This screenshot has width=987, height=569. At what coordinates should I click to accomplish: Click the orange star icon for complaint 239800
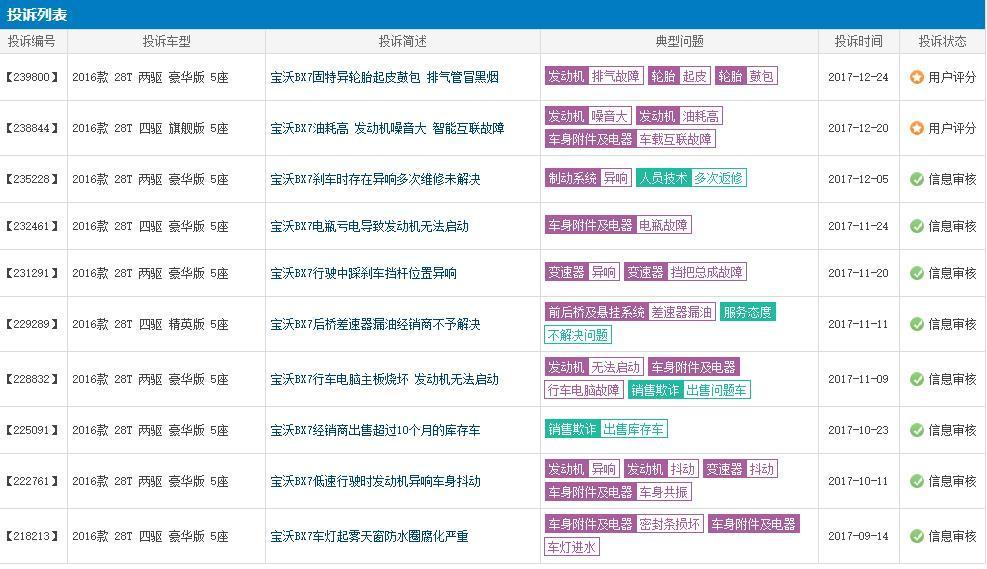(917, 77)
